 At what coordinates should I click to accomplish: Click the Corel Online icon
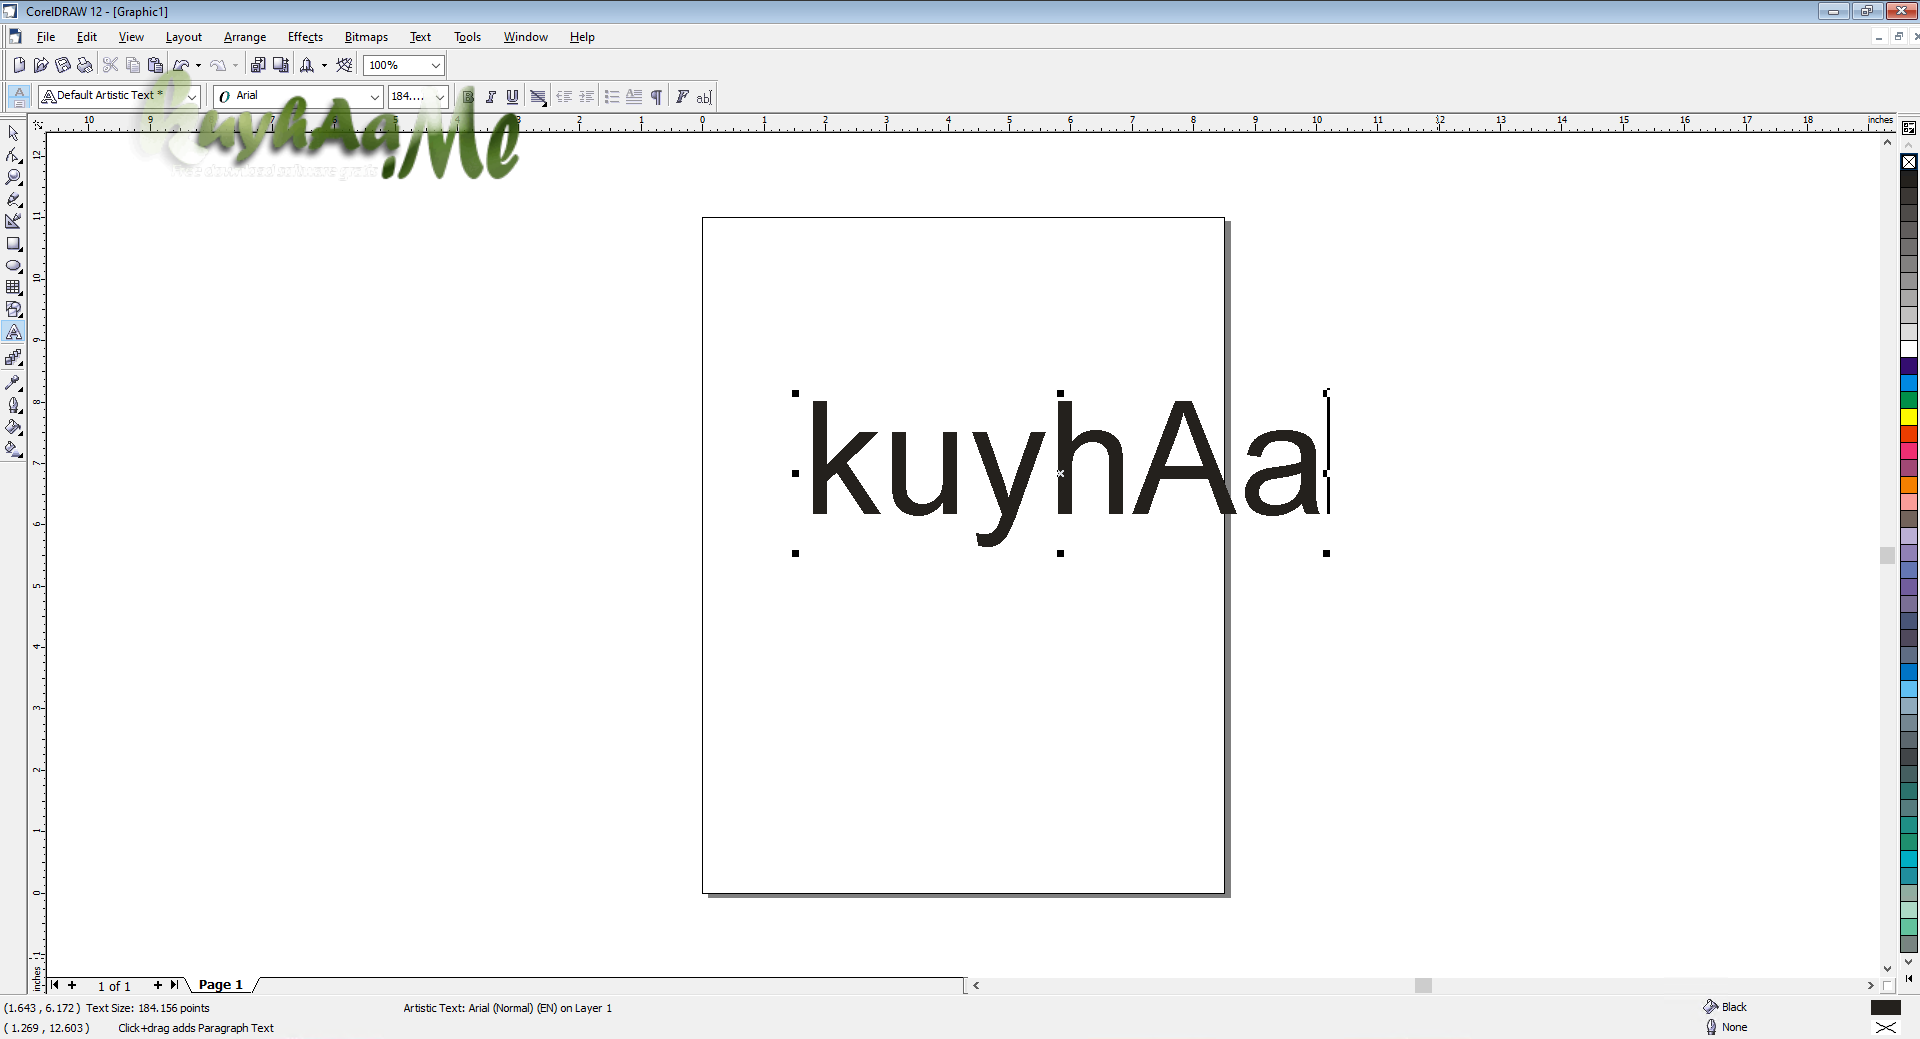click(345, 65)
